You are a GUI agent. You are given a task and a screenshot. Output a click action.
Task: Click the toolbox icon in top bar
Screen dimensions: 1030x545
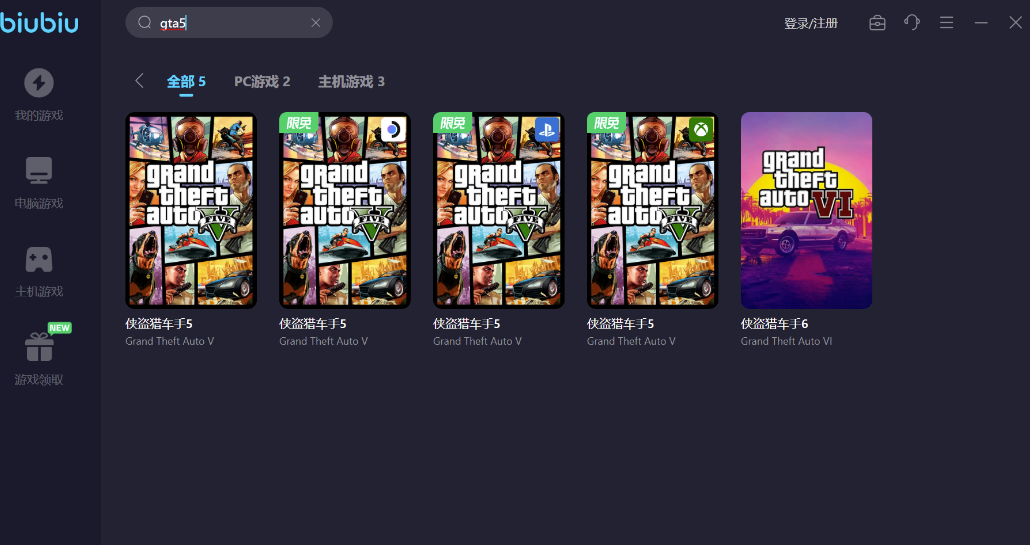click(x=877, y=23)
